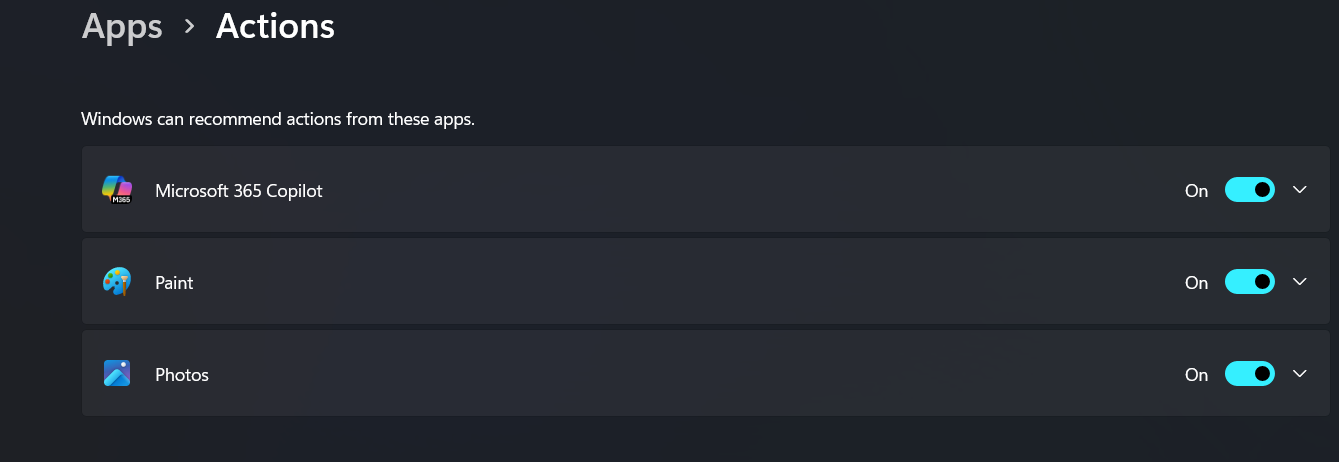This screenshot has width=1339, height=462.
Task: Click the Paint palette app icon
Action: [117, 282]
